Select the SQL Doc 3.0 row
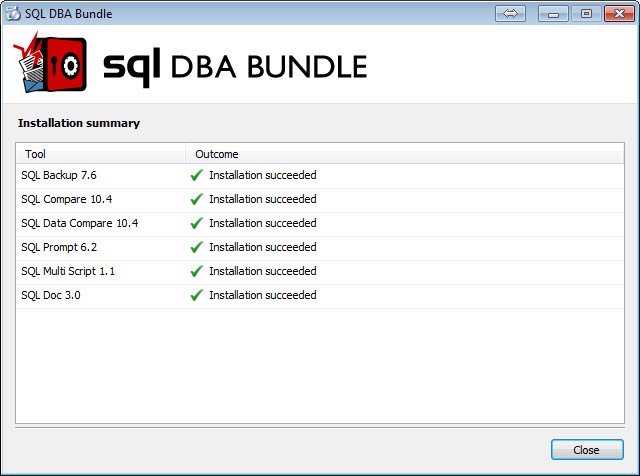This screenshot has height=476, width=640. click(320, 296)
